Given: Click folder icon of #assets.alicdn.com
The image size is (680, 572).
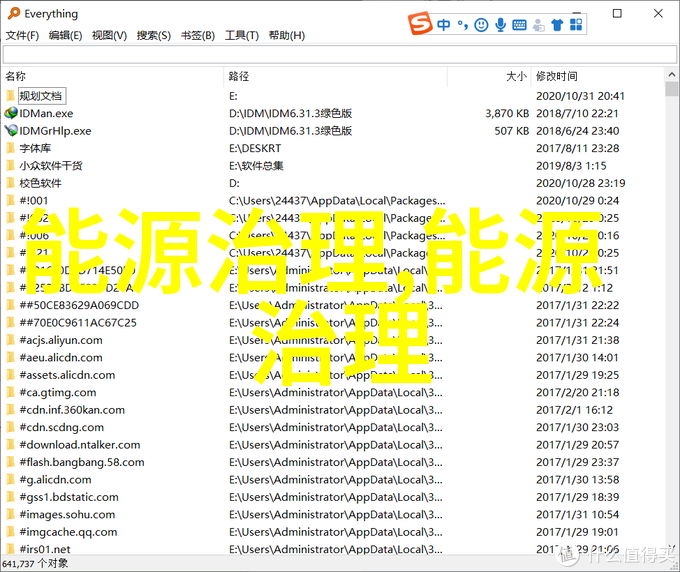Looking at the screenshot, I should (10, 375).
